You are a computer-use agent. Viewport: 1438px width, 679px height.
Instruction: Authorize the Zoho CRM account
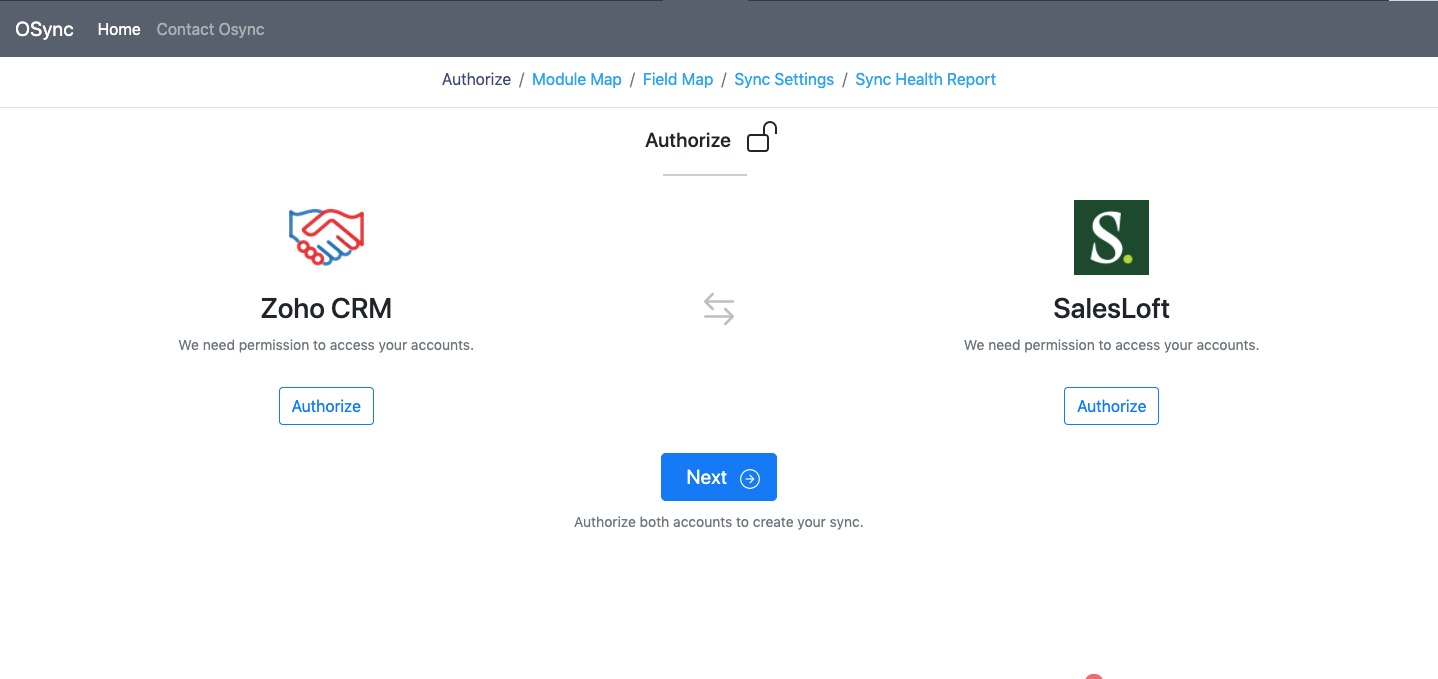click(x=326, y=406)
